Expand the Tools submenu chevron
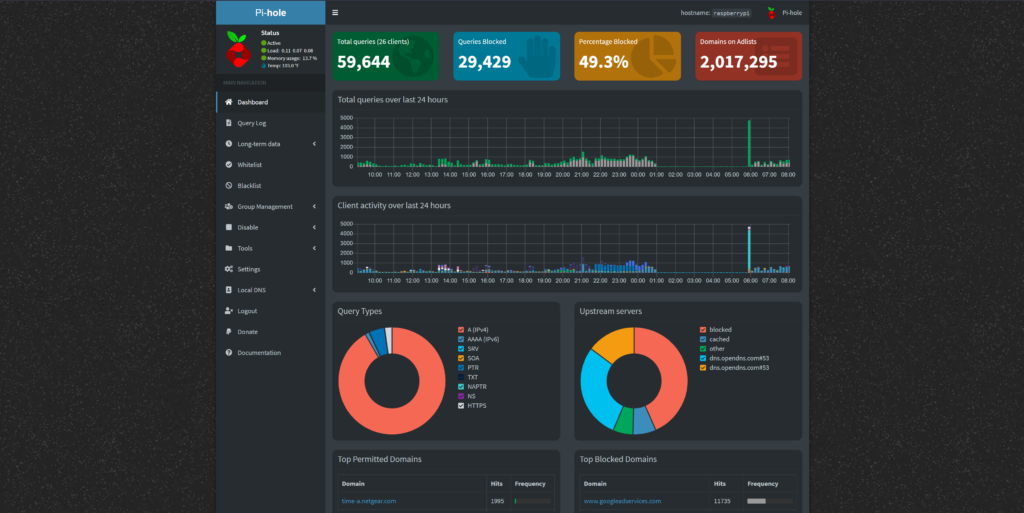The height and width of the screenshot is (513, 1024). tap(314, 248)
